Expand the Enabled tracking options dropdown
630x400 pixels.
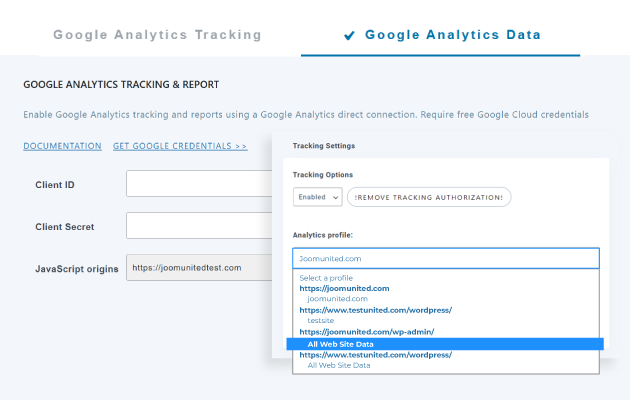tap(317, 197)
